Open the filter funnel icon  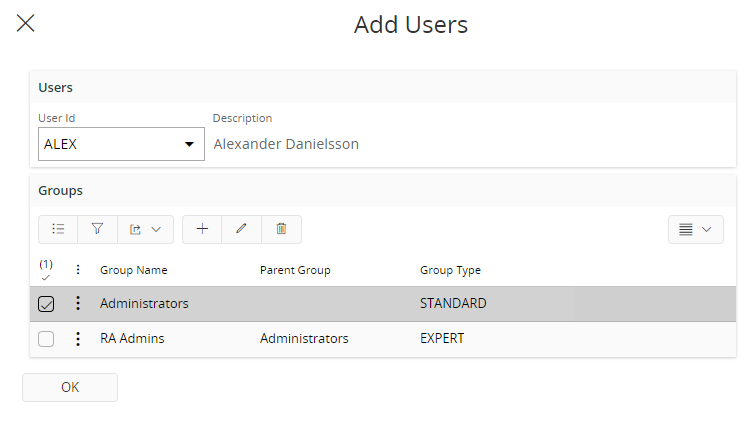point(97,229)
